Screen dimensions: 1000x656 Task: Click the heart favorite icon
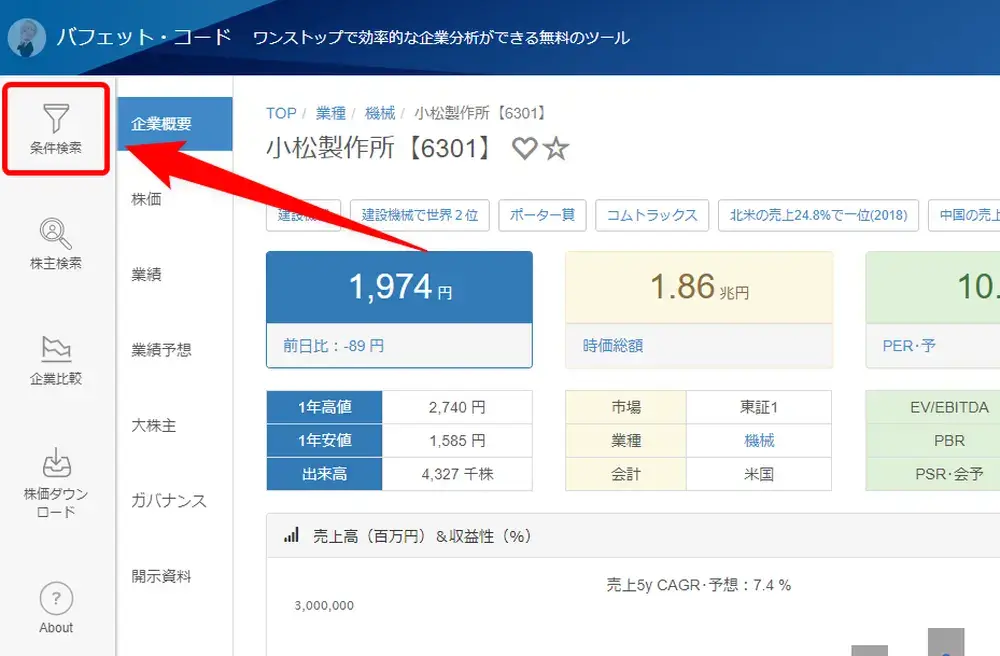coord(525,149)
